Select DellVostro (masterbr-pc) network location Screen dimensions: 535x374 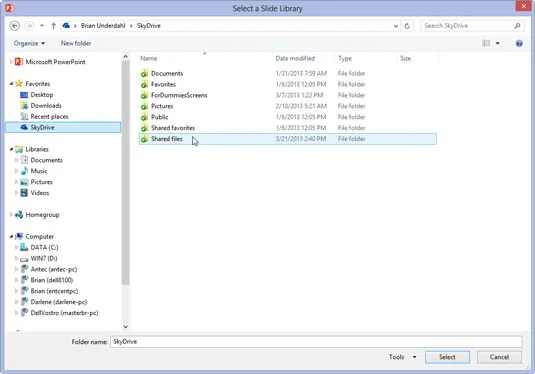pyautogui.click(x=64, y=313)
